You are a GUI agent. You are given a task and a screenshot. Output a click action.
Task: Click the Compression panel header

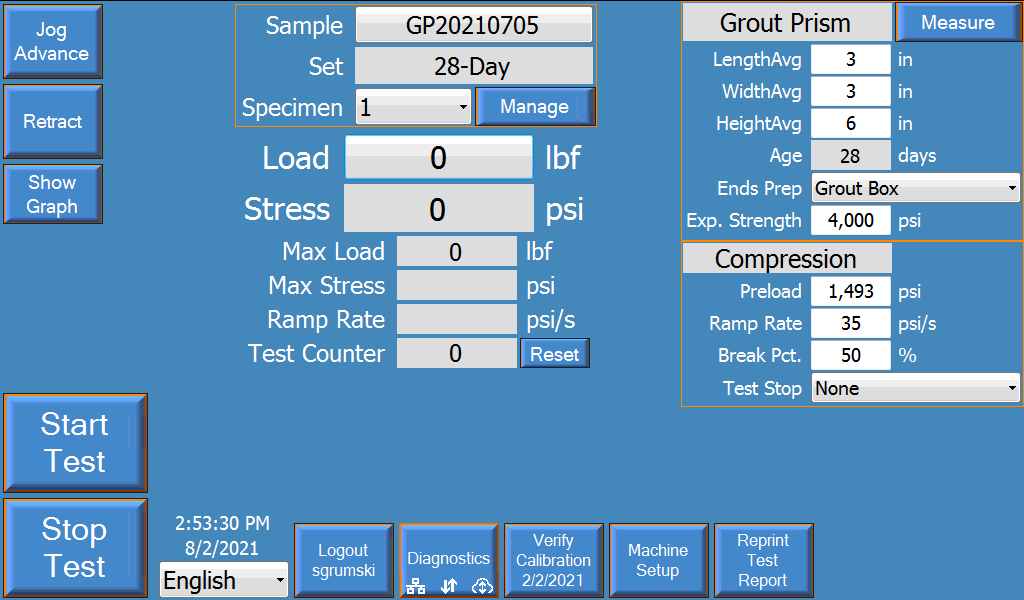(x=786, y=259)
